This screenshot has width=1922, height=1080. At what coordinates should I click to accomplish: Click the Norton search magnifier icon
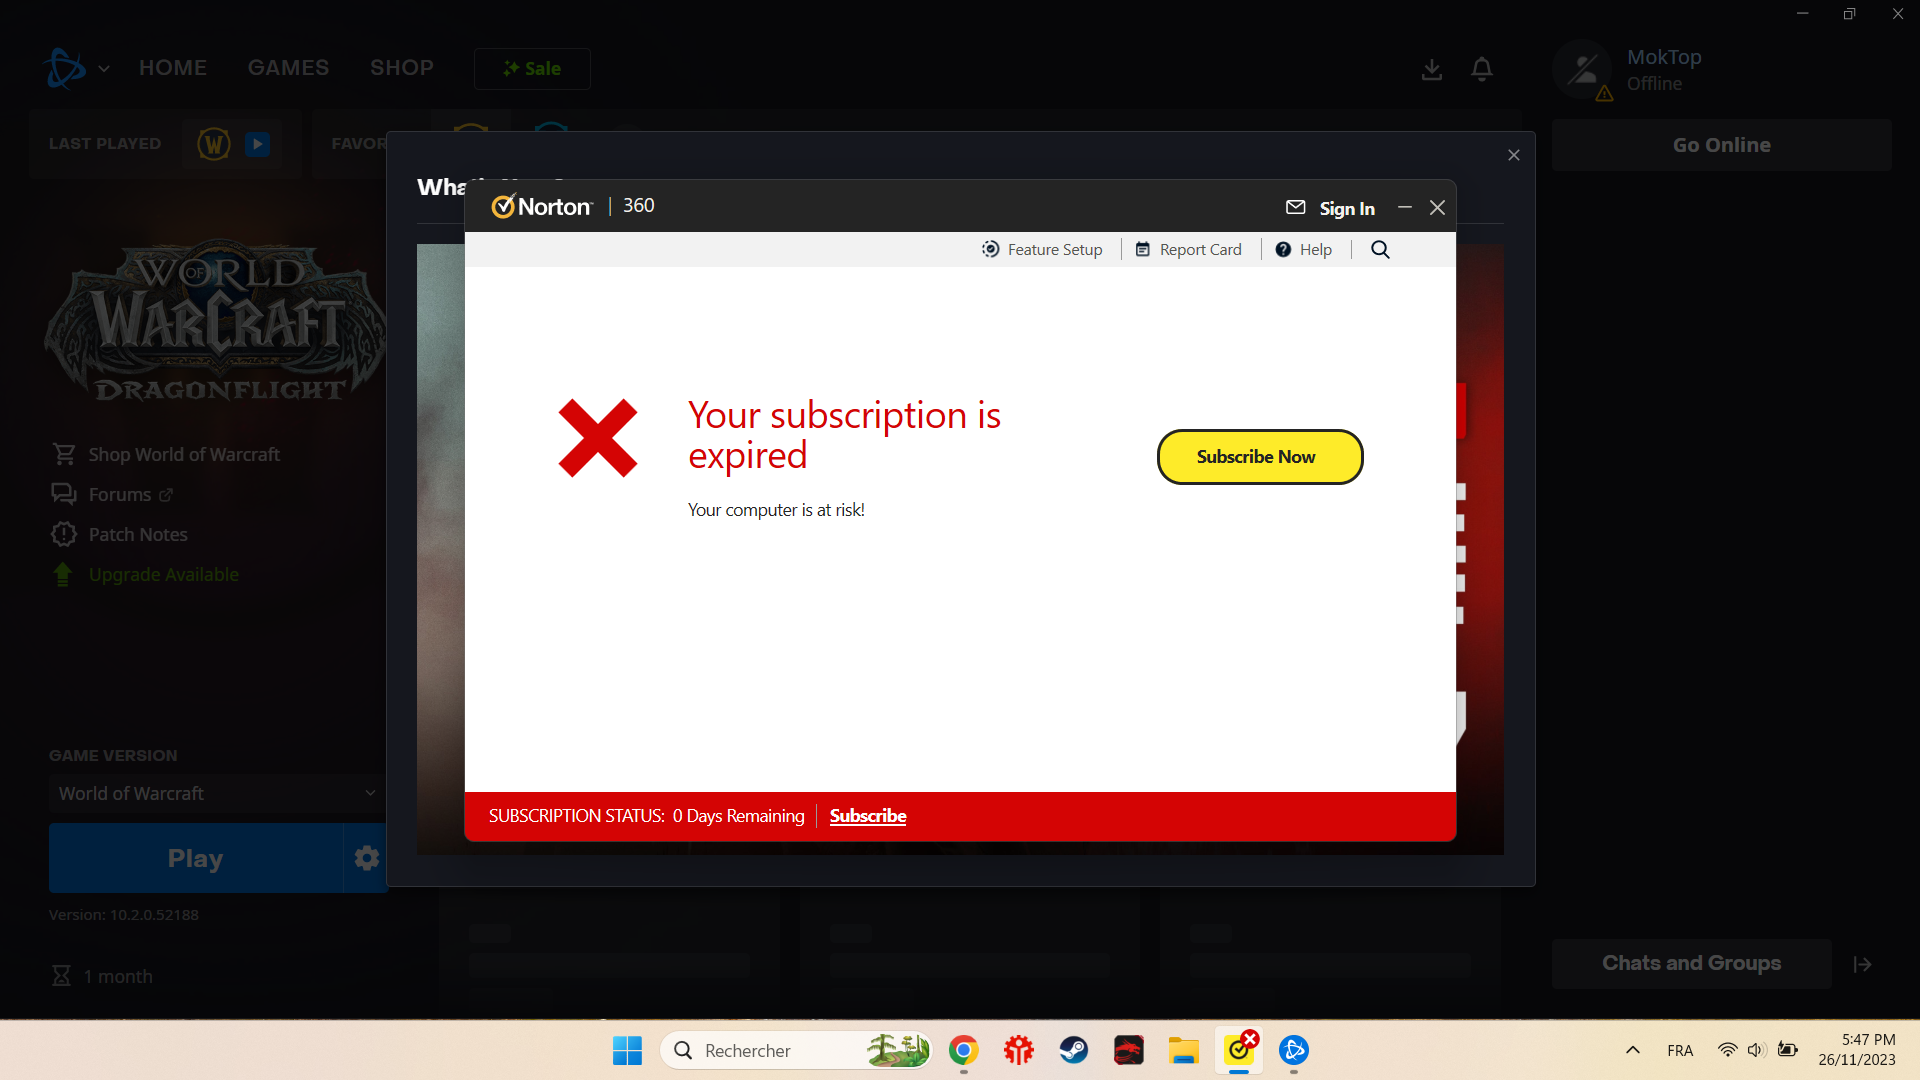point(1380,249)
